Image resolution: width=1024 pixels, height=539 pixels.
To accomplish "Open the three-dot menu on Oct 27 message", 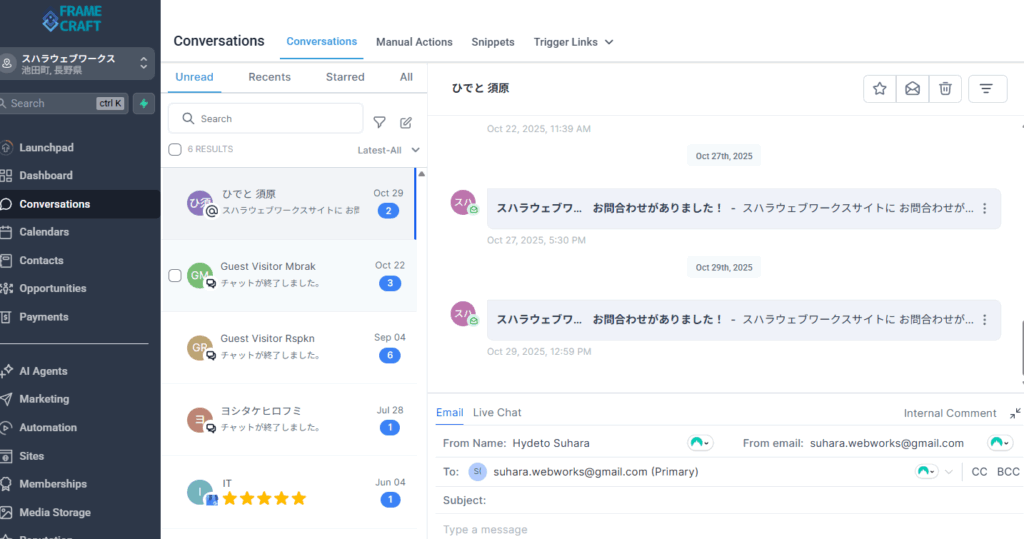I will tap(984, 209).
